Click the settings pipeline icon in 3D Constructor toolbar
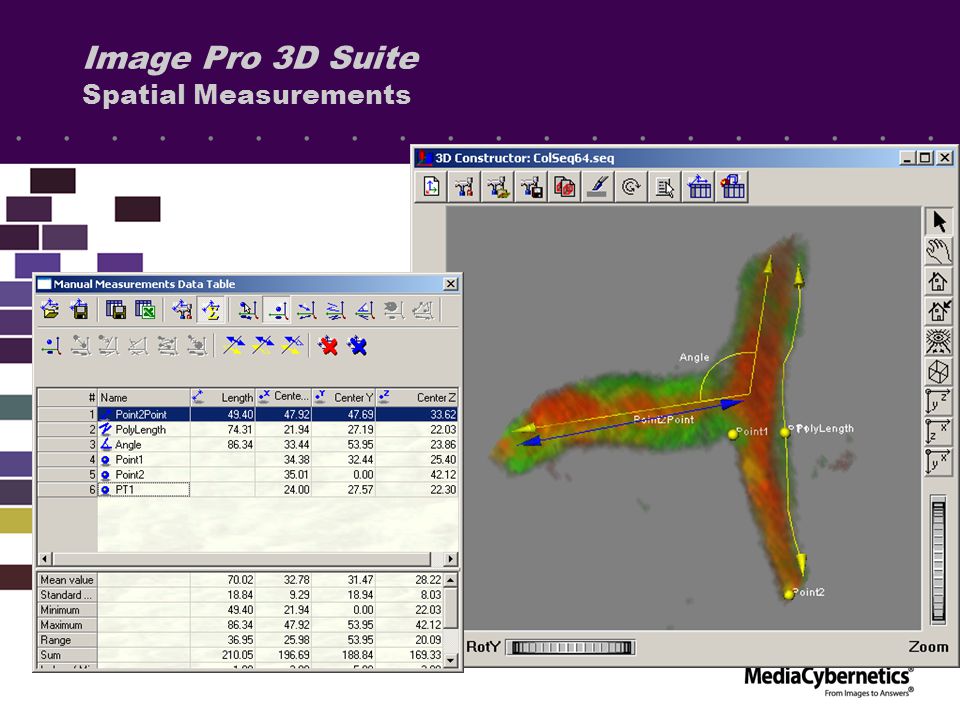 (465, 187)
